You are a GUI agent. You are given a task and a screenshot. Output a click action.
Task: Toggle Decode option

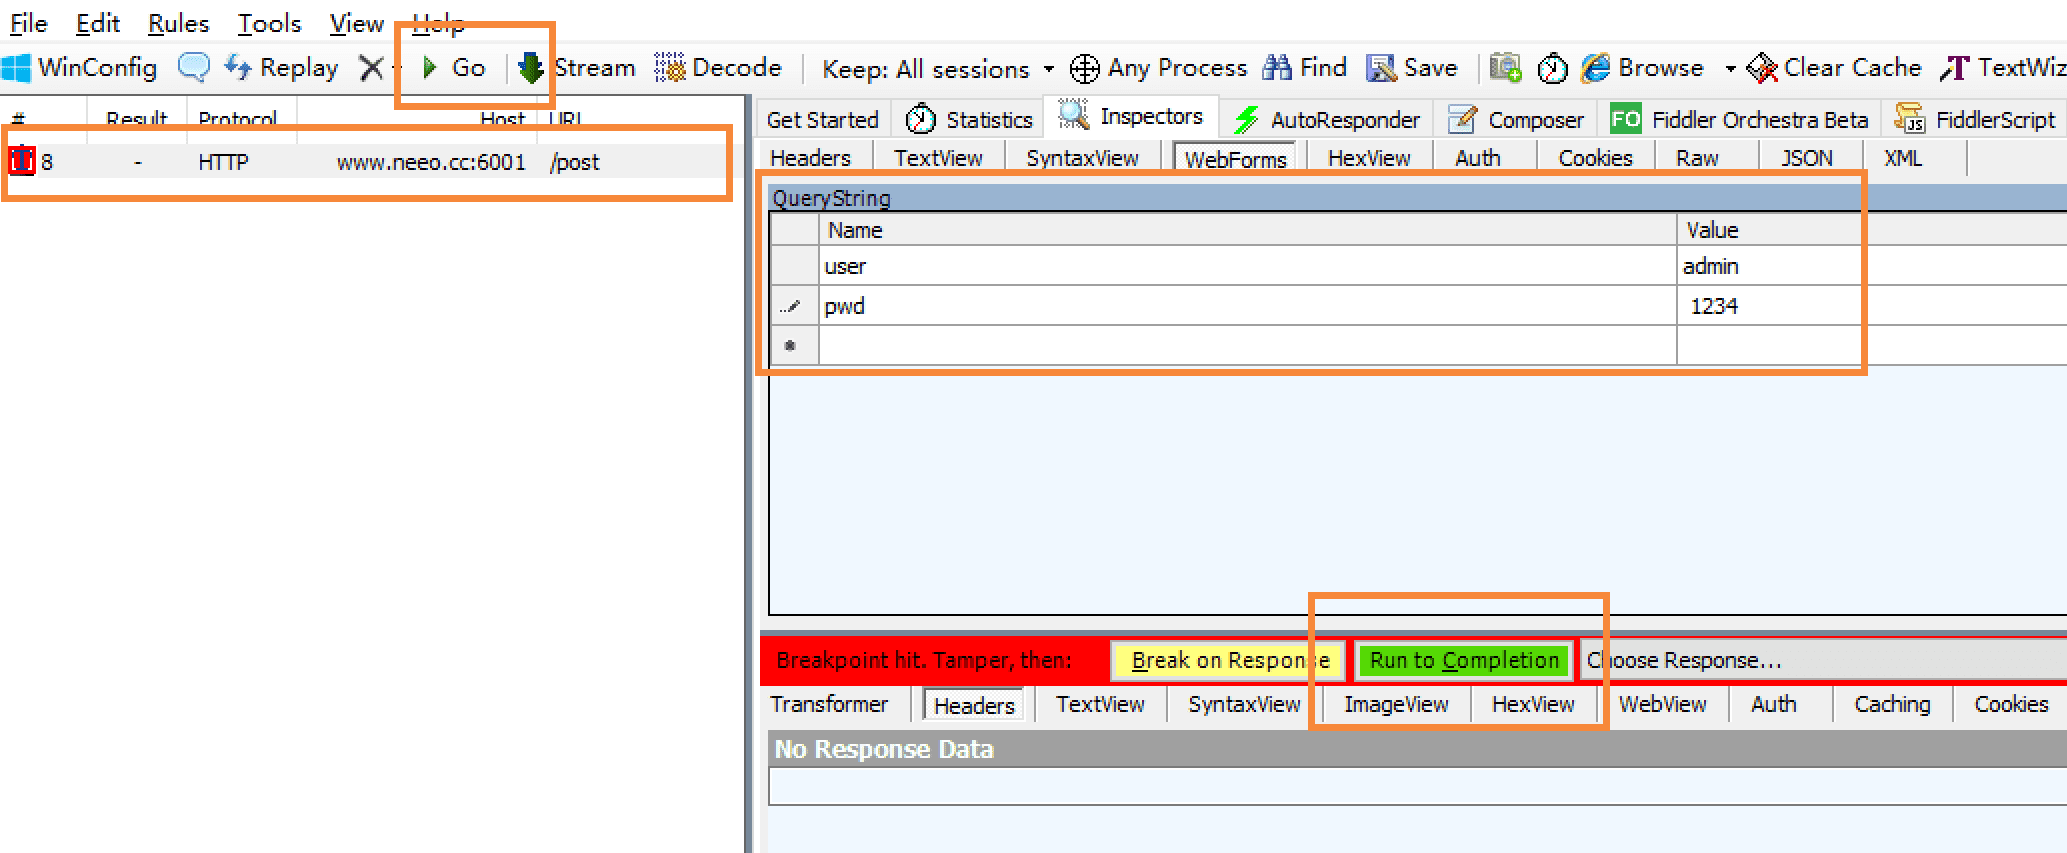coord(718,68)
